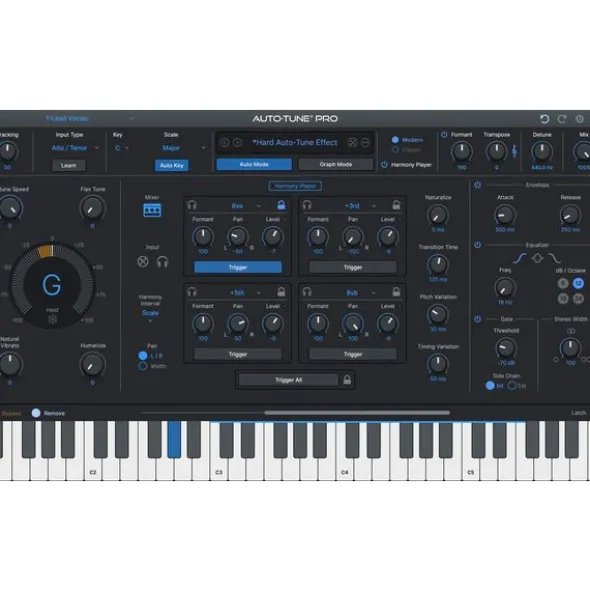Screen dimensions: 590x591
Task: Go to previous preset arrow
Action: click(x=225, y=142)
